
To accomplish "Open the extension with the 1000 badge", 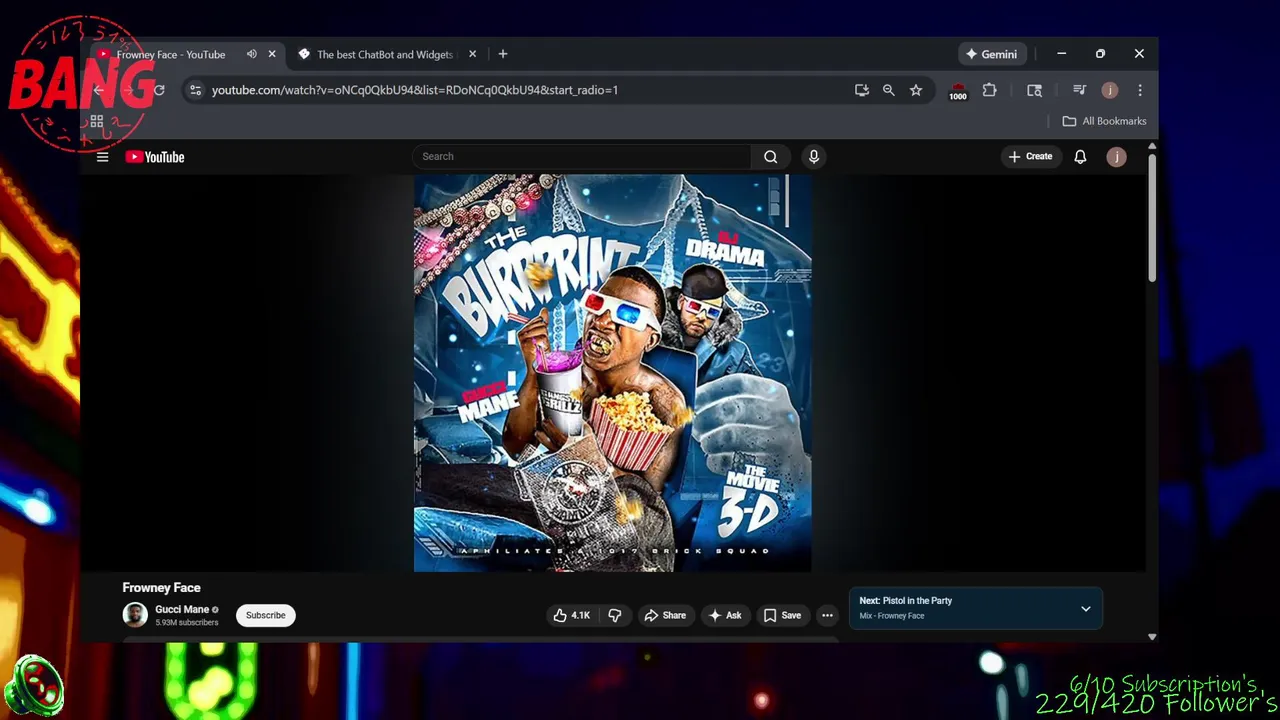I will click(958, 91).
